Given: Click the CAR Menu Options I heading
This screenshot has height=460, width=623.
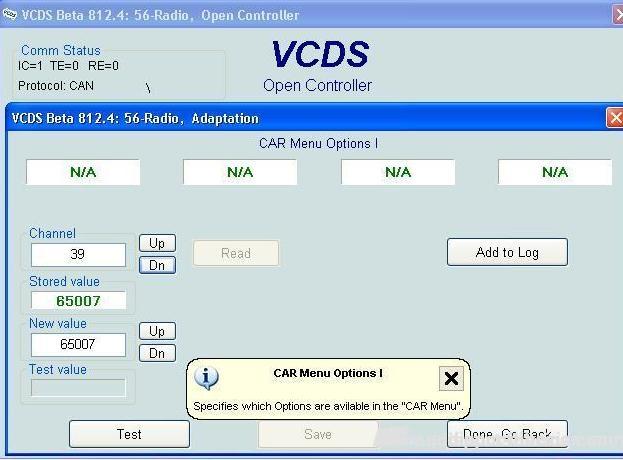Looking at the screenshot, I should pyautogui.click(x=318, y=143).
